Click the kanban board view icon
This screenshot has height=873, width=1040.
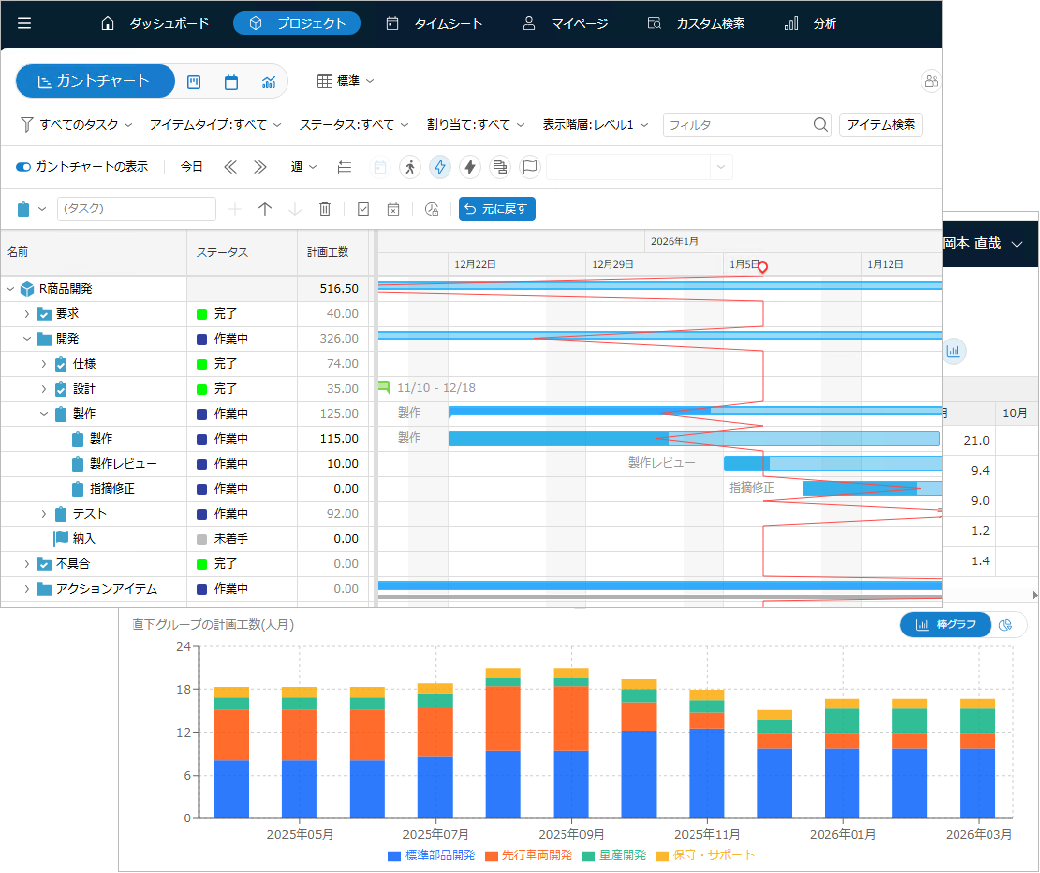[x=195, y=82]
